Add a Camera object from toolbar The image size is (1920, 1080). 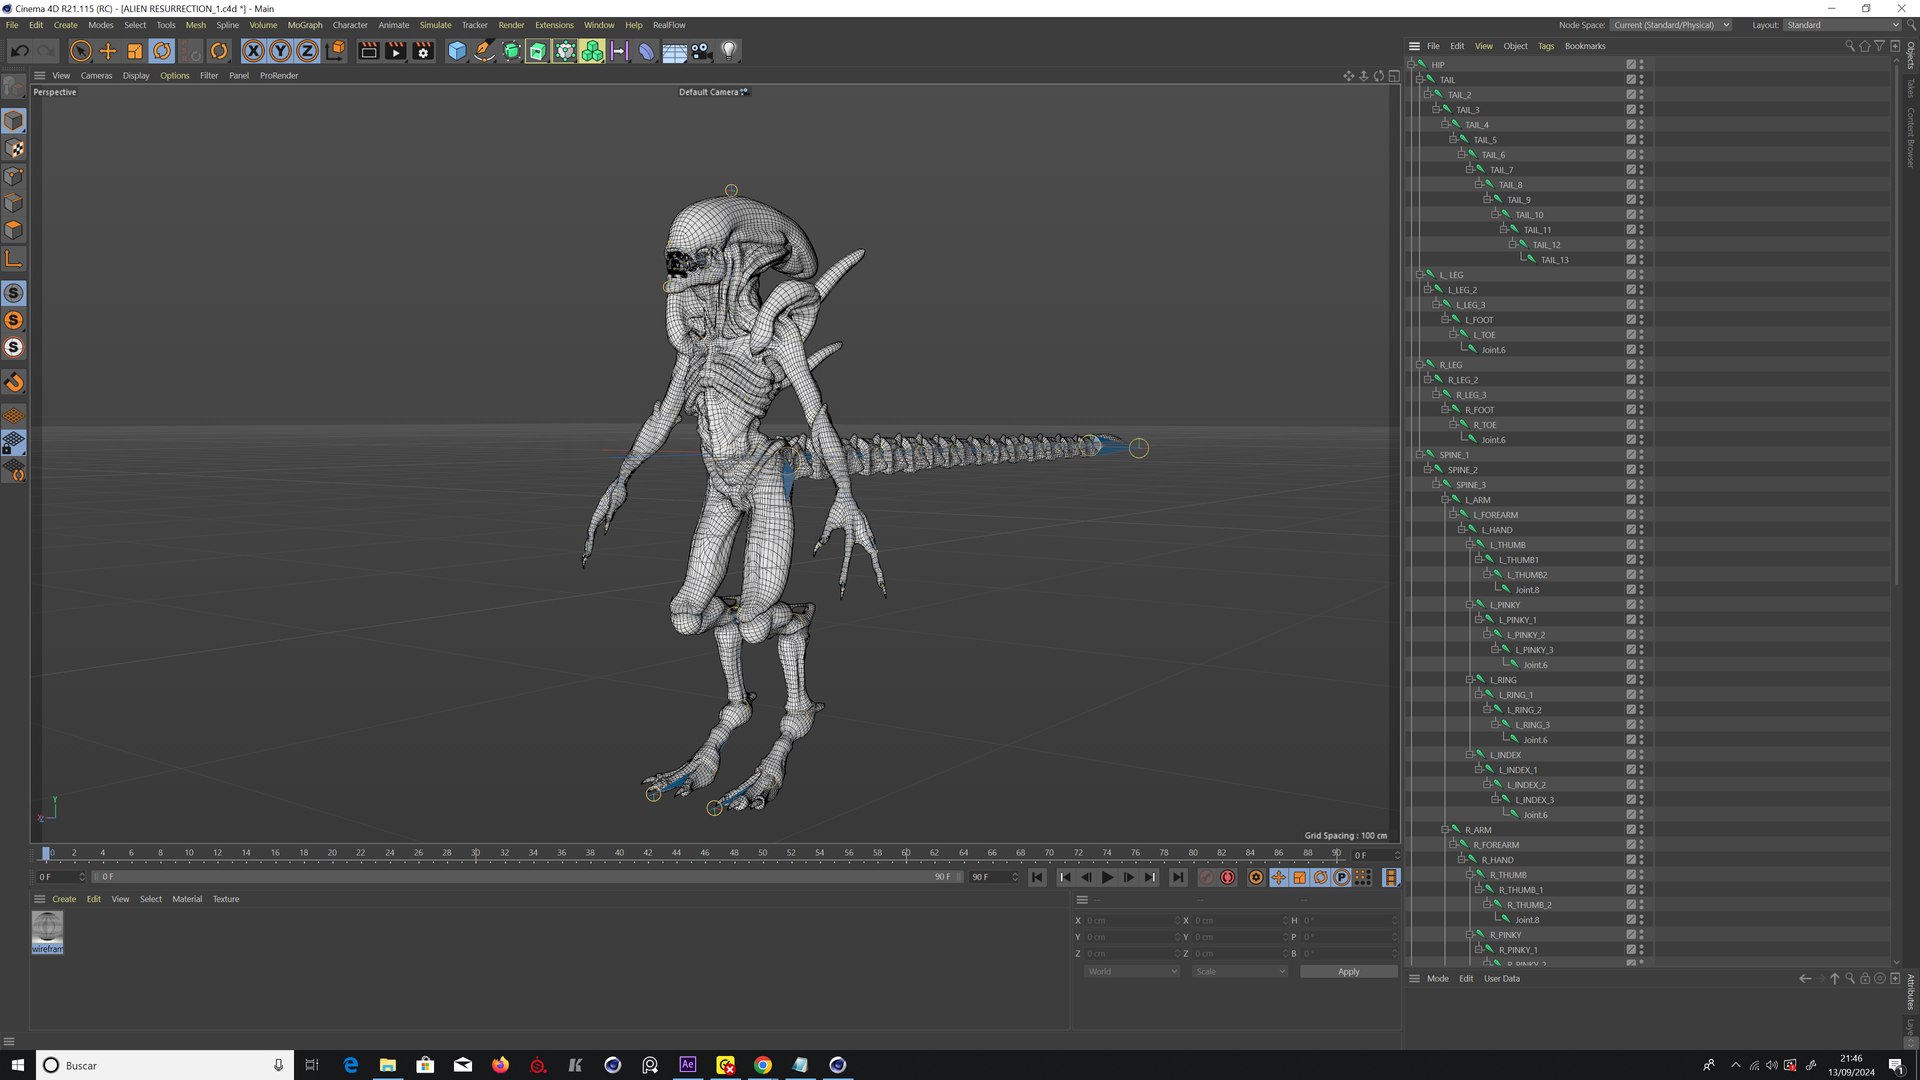pyautogui.click(x=701, y=51)
